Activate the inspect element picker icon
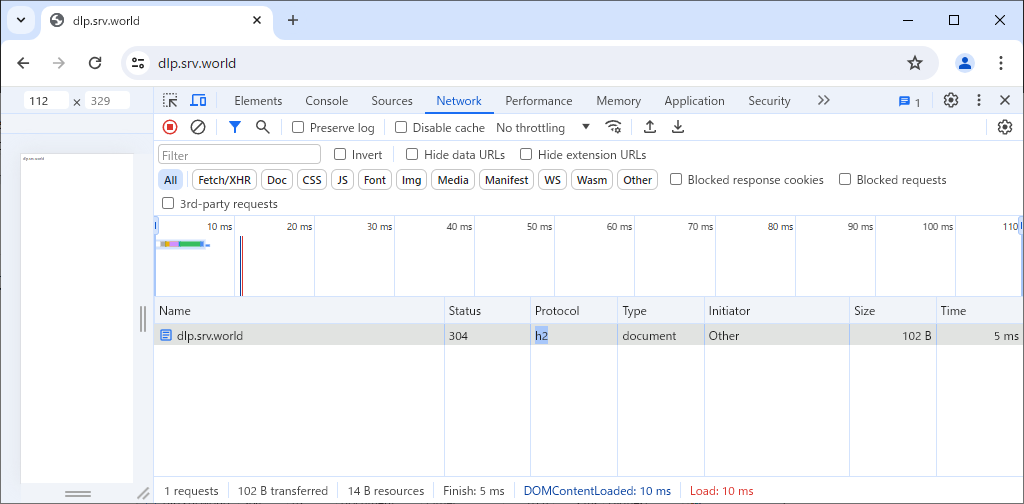Viewport: 1024px width, 504px height. [171, 101]
